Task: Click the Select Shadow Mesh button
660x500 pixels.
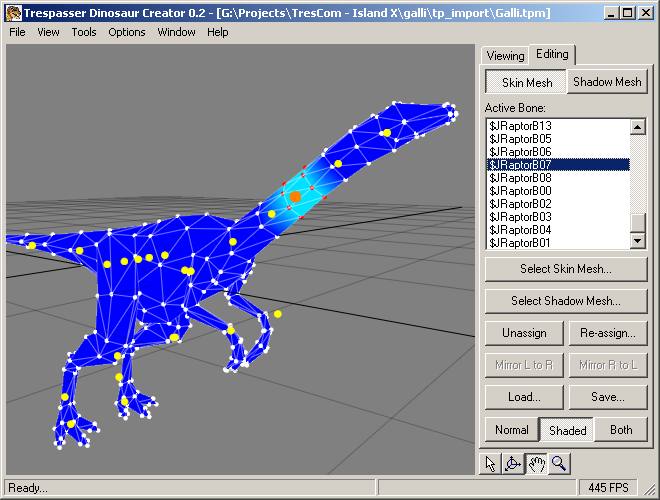Action: tap(566, 301)
